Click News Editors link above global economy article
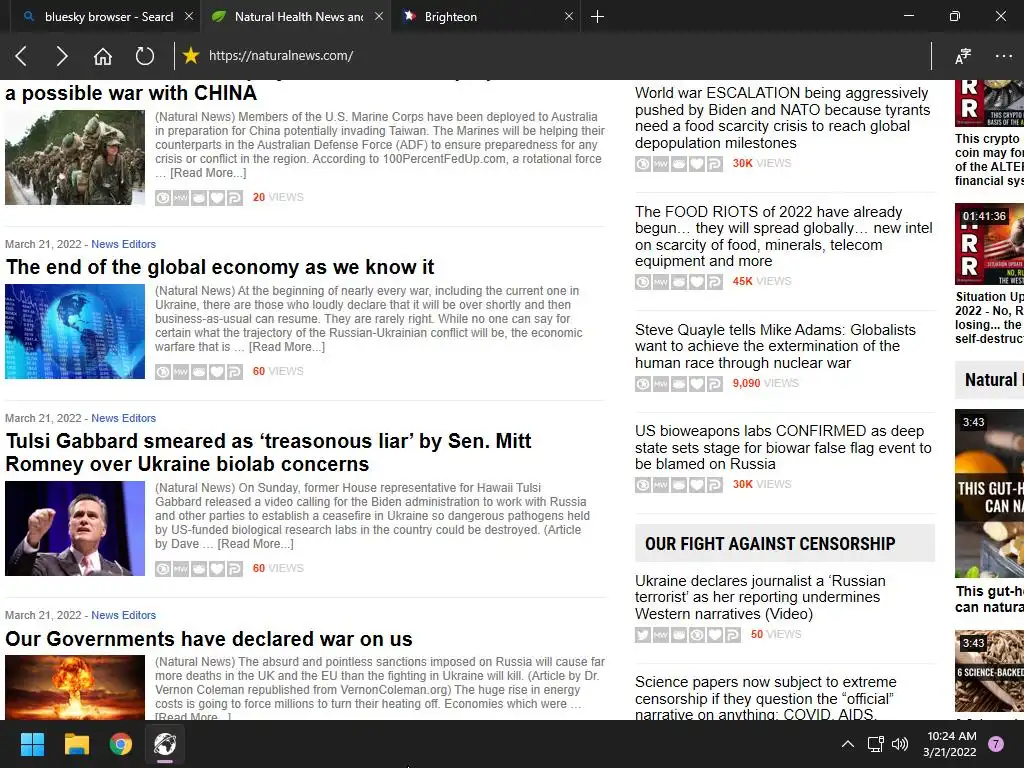Image resolution: width=1024 pixels, height=768 pixels. coord(123,244)
